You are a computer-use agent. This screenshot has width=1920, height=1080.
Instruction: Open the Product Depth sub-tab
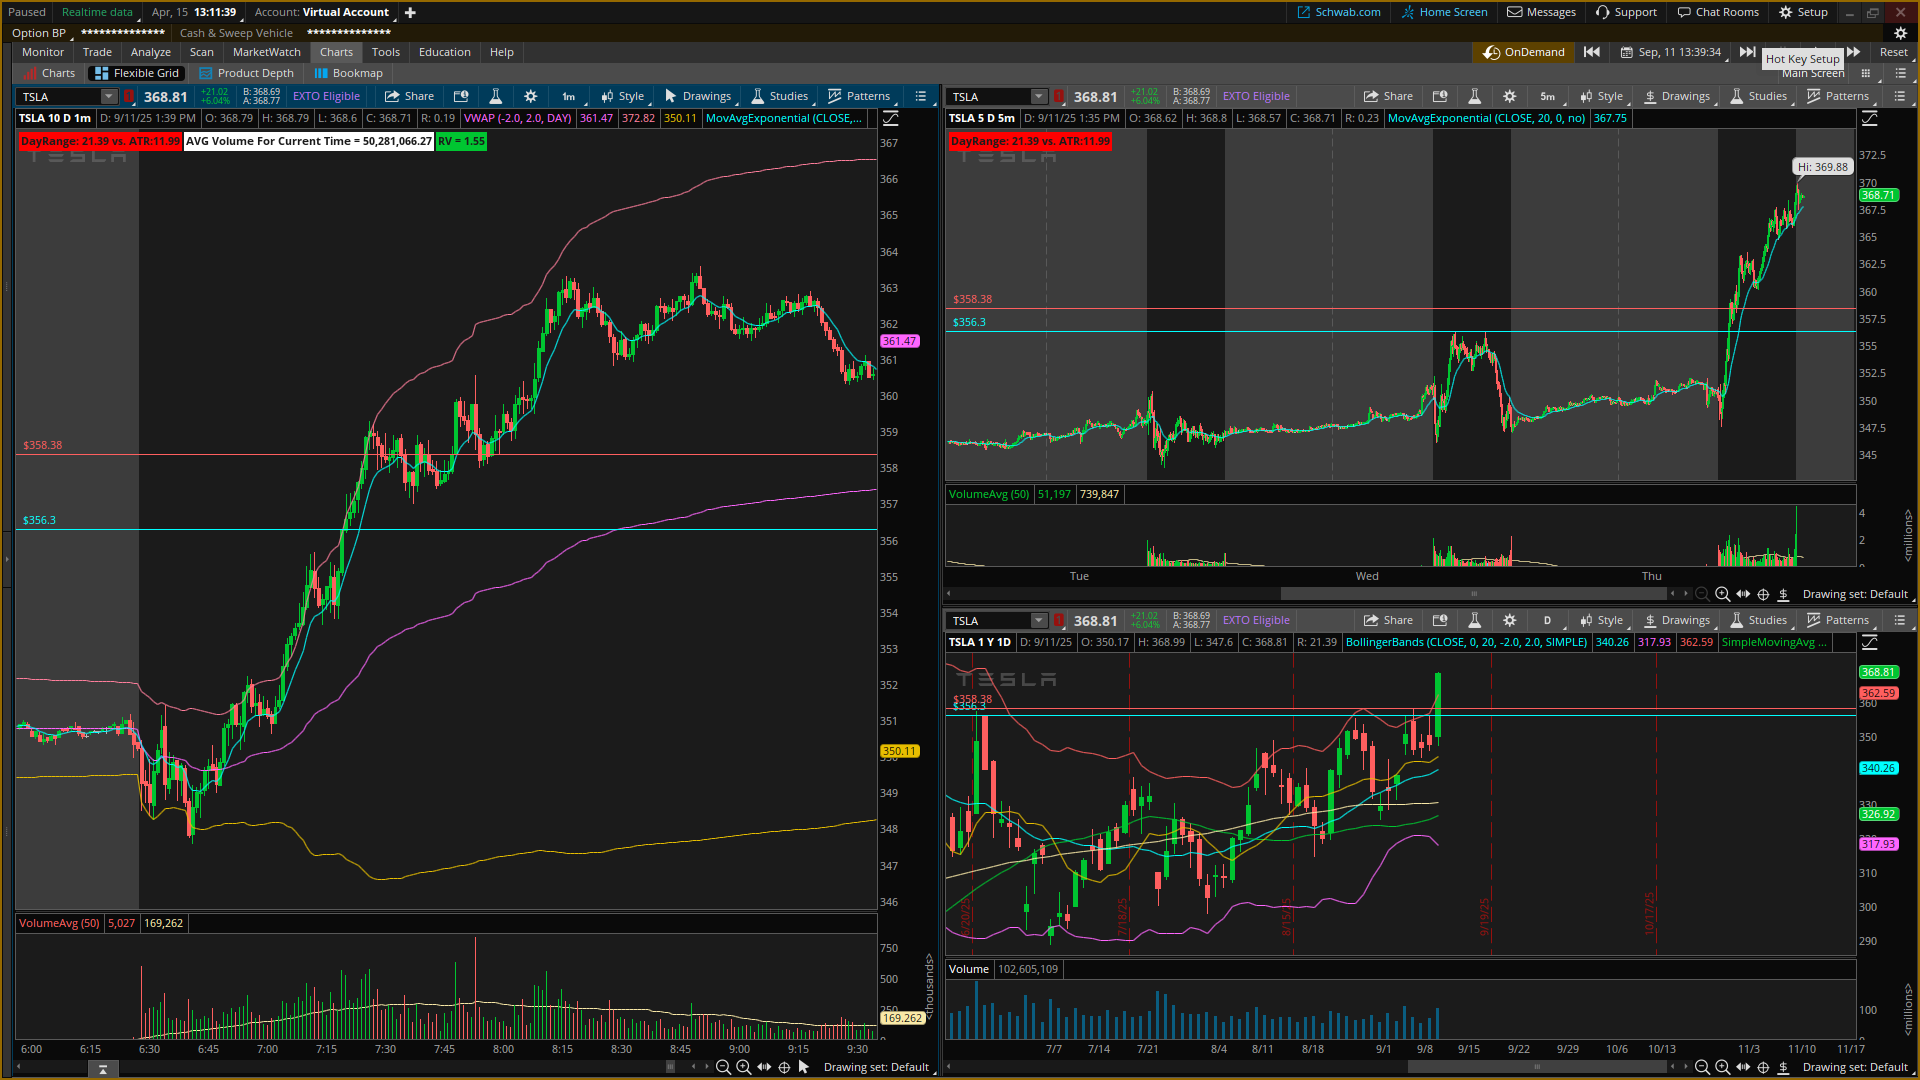tap(246, 73)
